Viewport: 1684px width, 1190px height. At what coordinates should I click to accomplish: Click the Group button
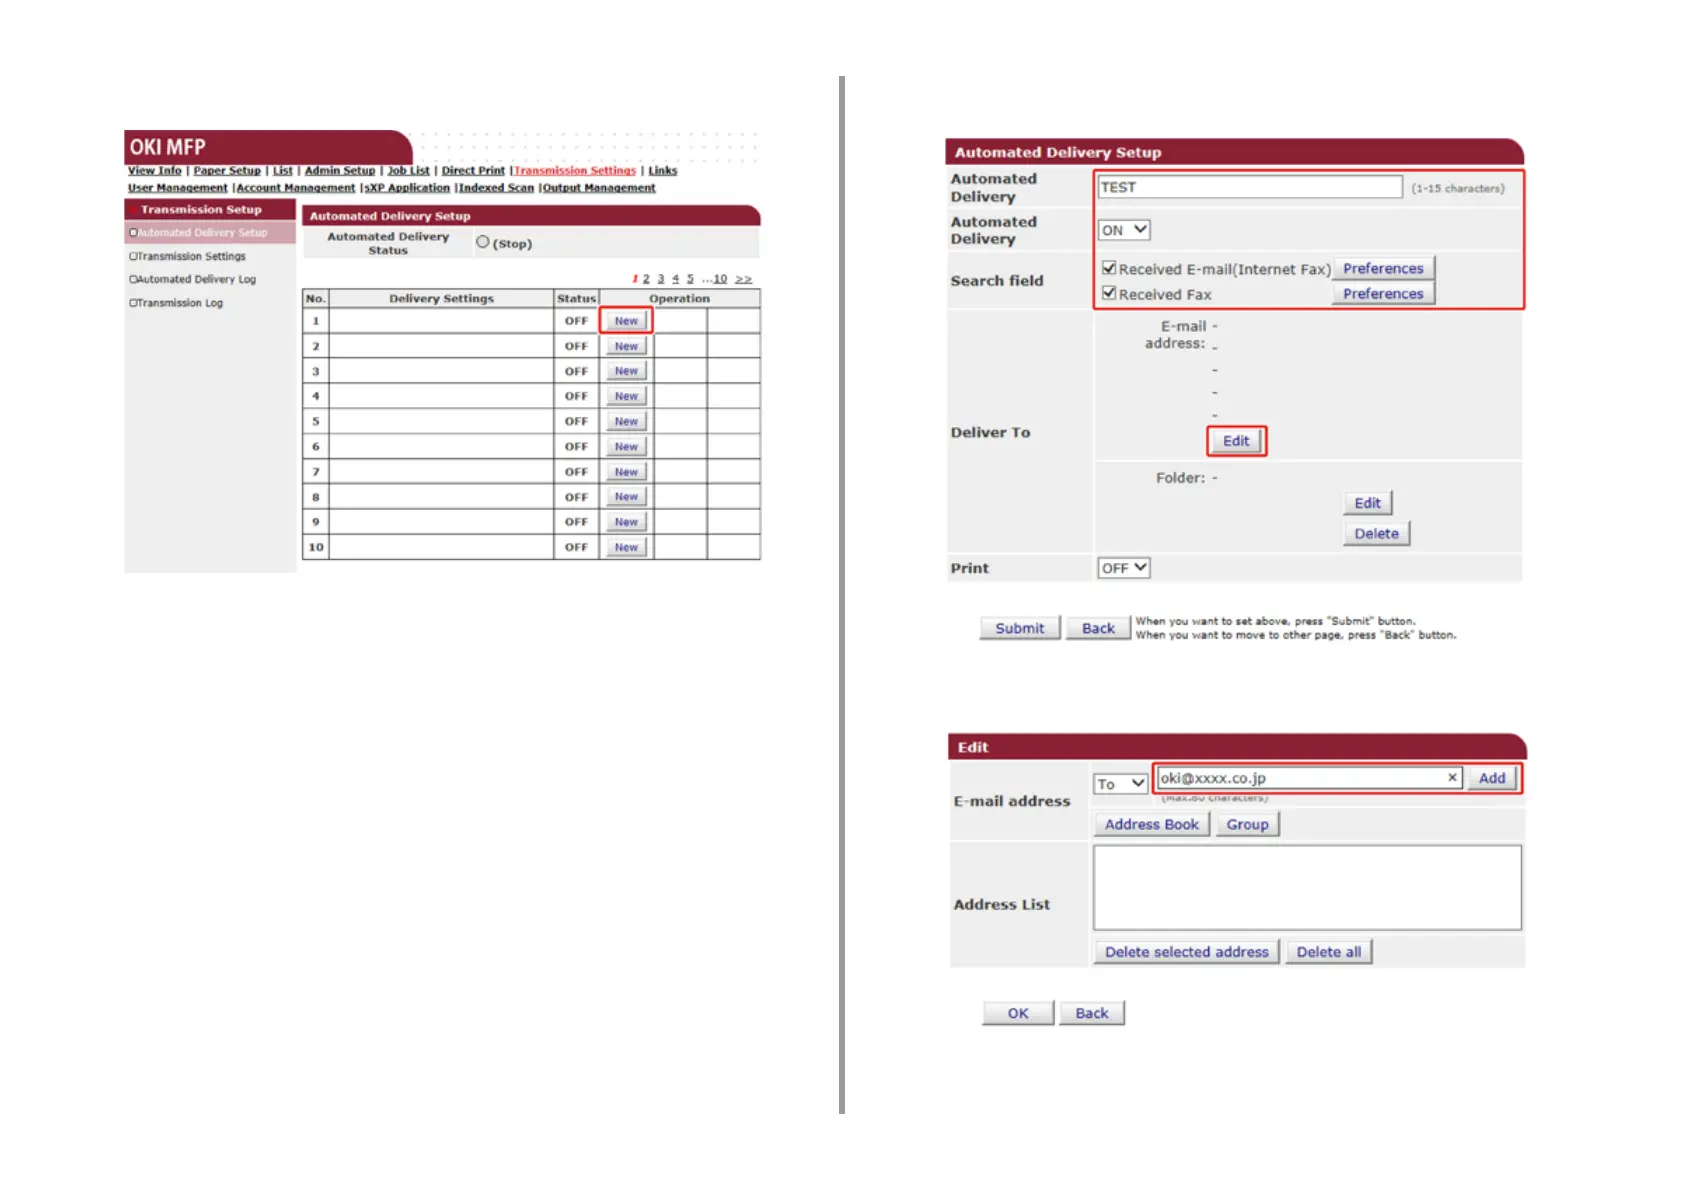(1247, 824)
